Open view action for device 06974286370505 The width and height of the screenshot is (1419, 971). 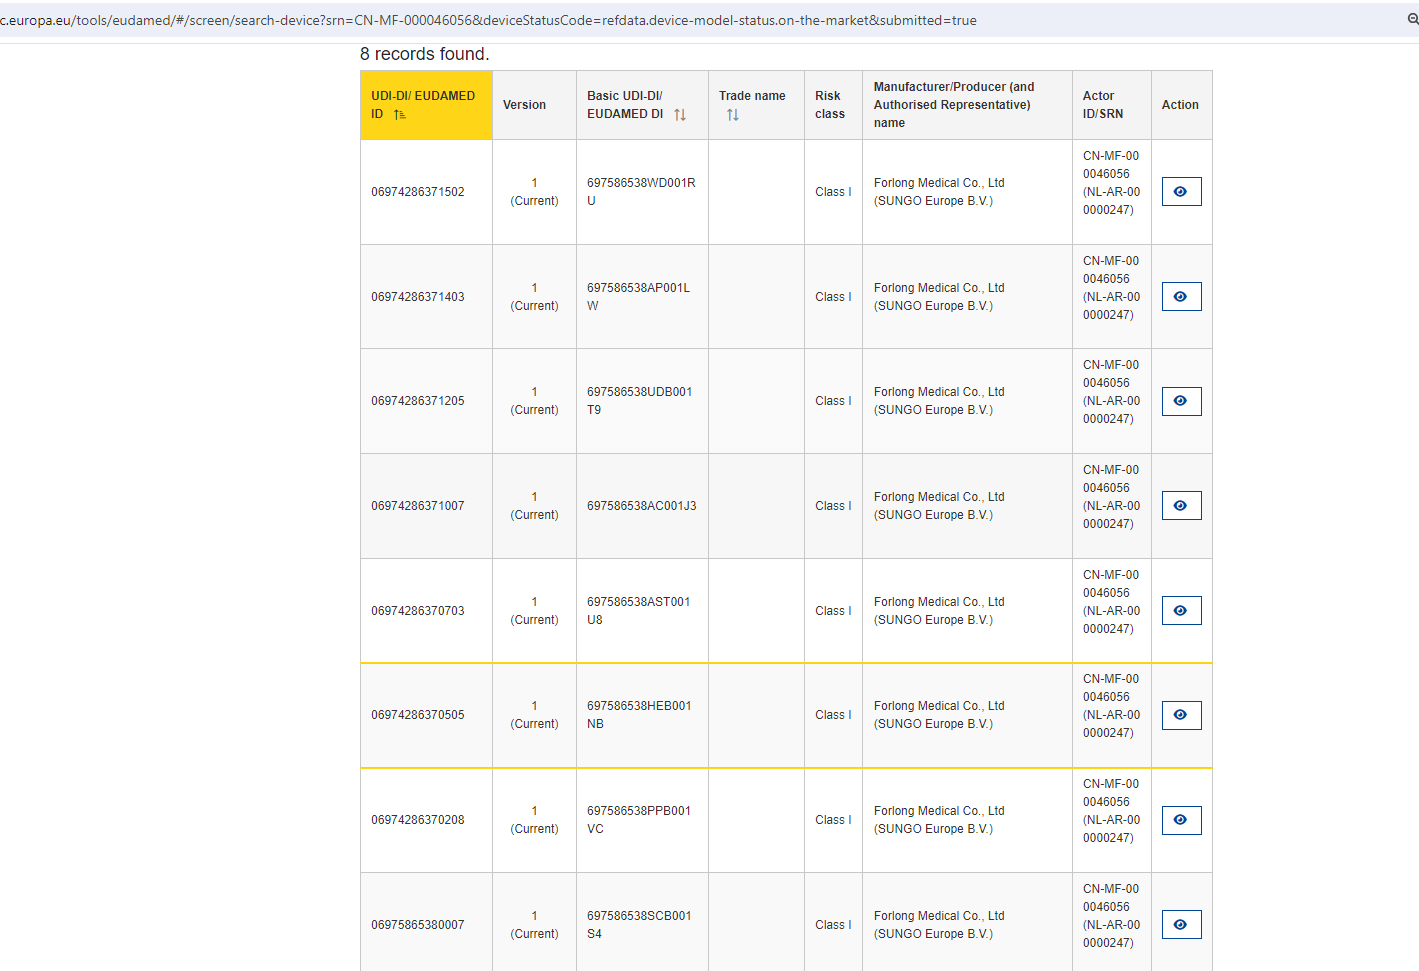click(1181, 715)
